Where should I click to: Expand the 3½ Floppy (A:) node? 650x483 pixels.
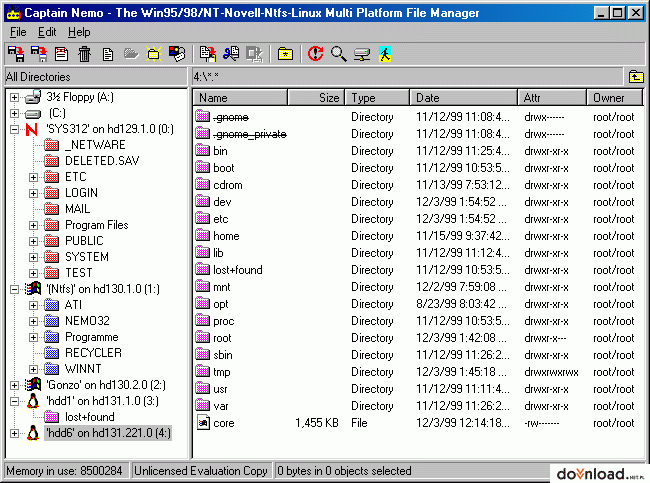[15, 97]
